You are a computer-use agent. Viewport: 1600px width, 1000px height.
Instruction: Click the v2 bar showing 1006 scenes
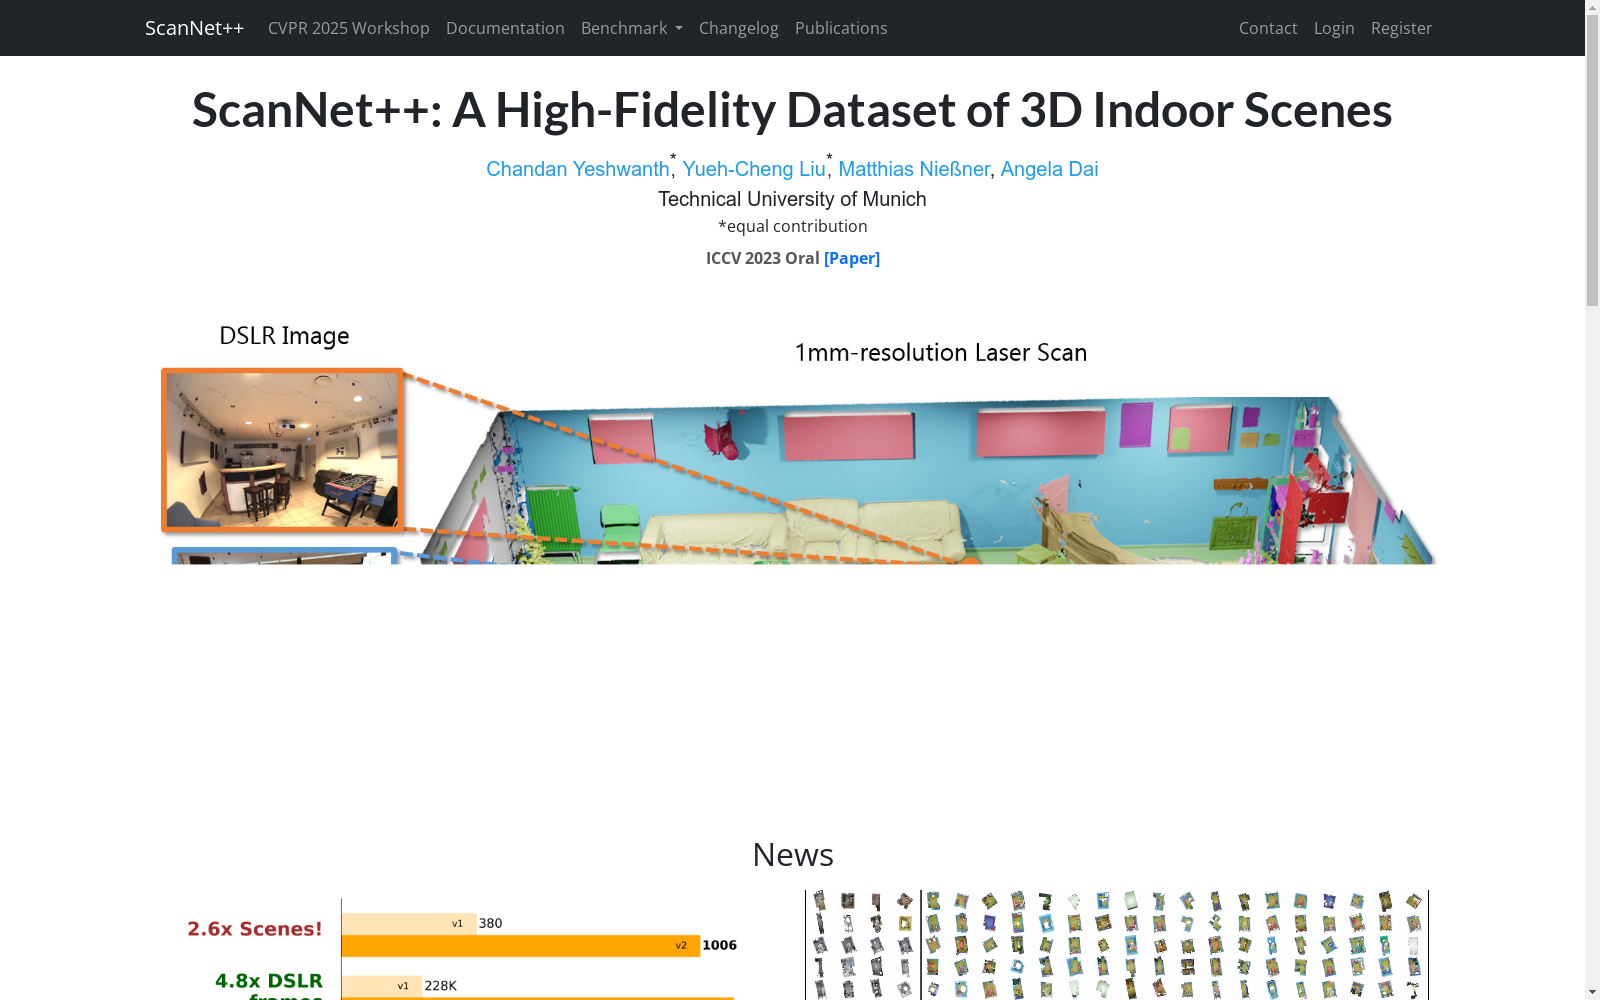click(x=520, y=944)
